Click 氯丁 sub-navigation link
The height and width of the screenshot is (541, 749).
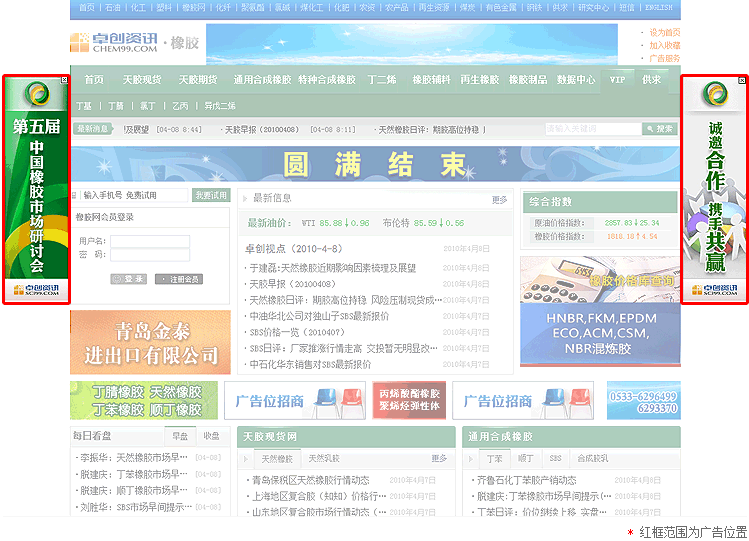point(148,106)
